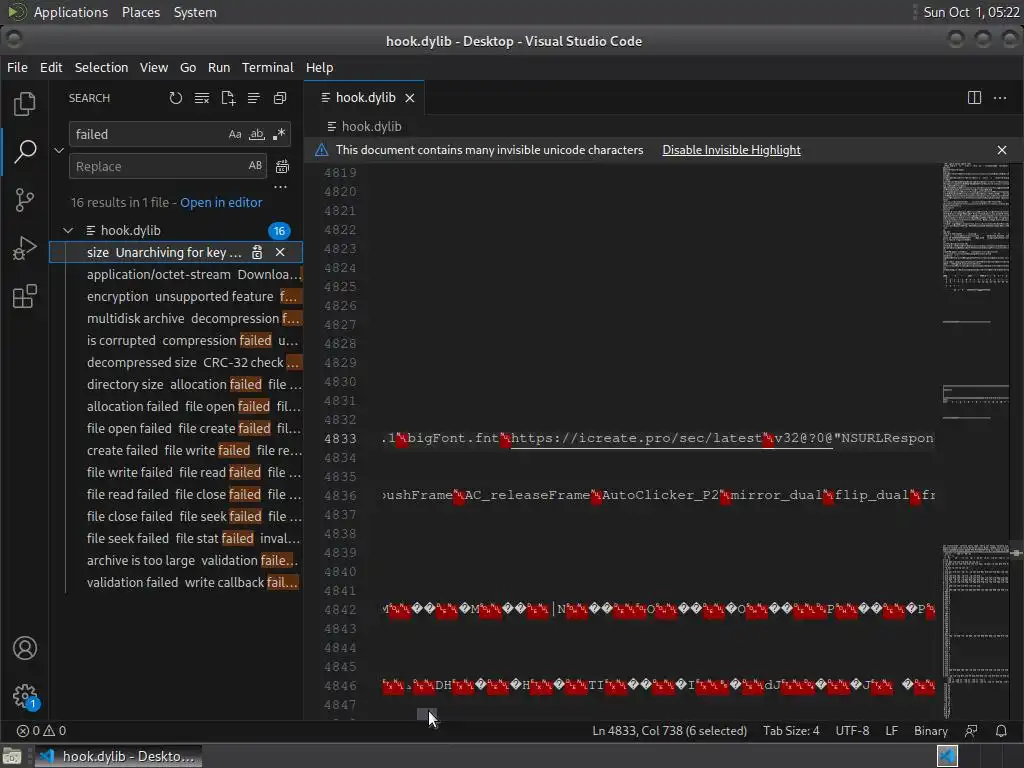Select result 'validation failed write callback'
This screenshot has width=1024, height=768.
click(176, 583)
